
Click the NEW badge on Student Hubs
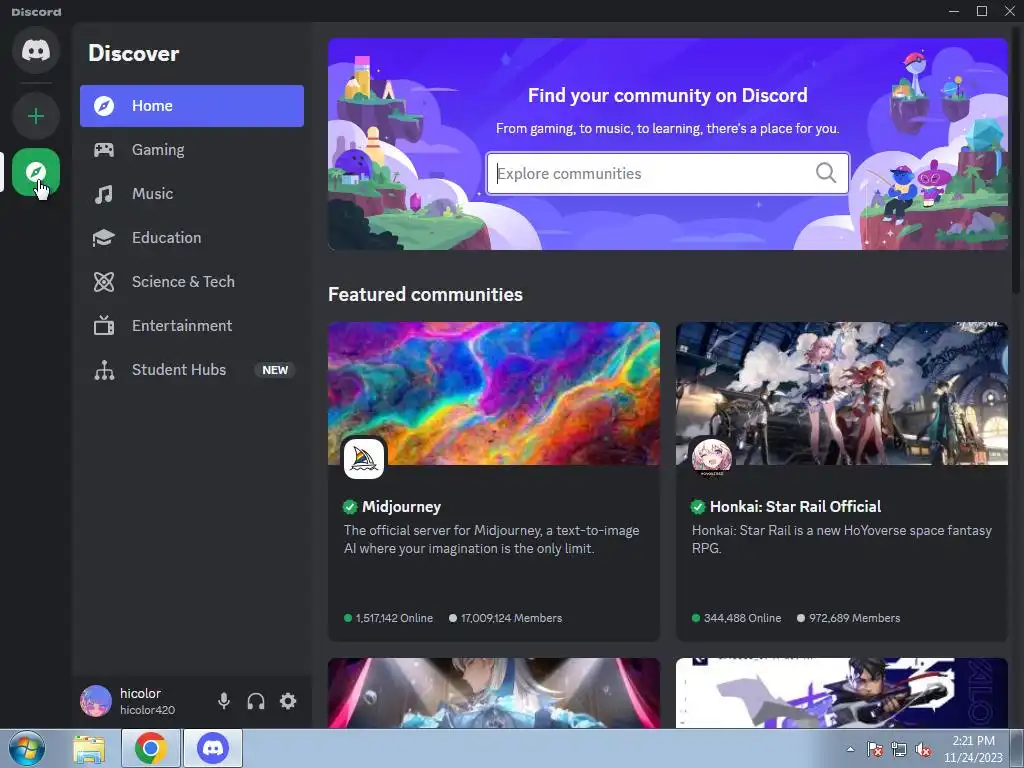[x=275, y=370]
